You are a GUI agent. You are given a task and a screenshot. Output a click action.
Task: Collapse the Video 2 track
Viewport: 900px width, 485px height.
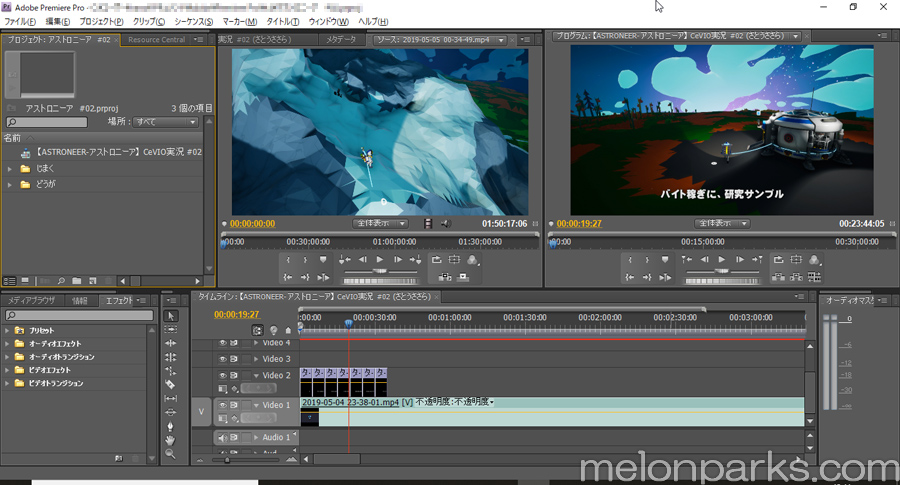[x=256, y=375]
